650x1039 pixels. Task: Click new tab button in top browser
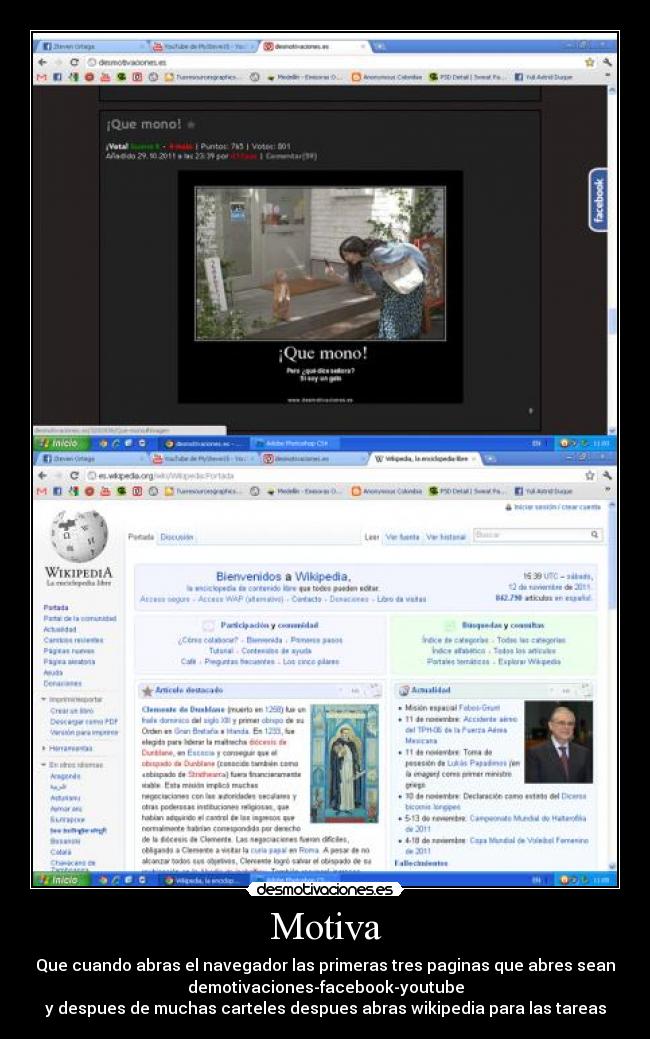click(380, 46)
